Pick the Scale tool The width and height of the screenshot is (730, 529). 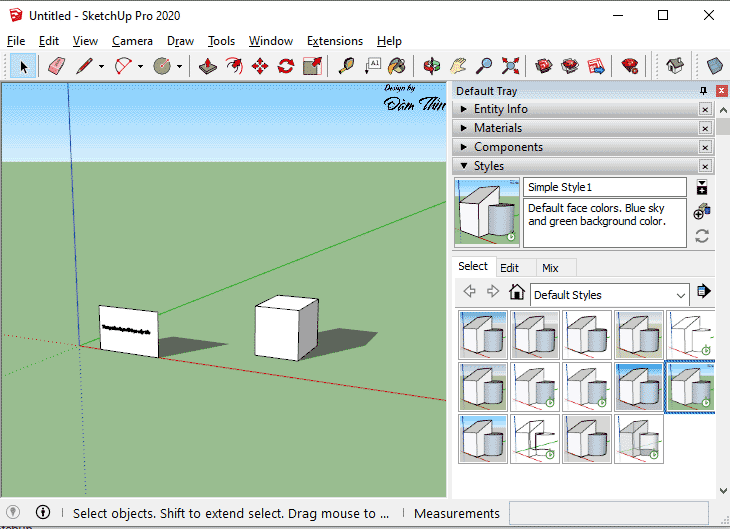pos(312,66)
